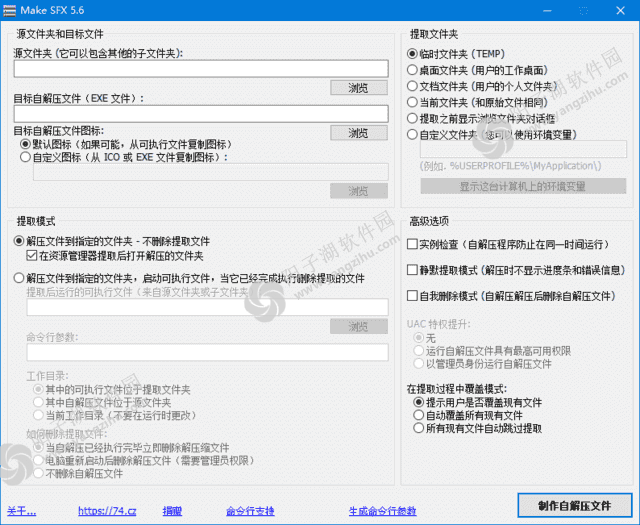
Task: Click in the 目标自解压文件 input field
Action: 200,113
